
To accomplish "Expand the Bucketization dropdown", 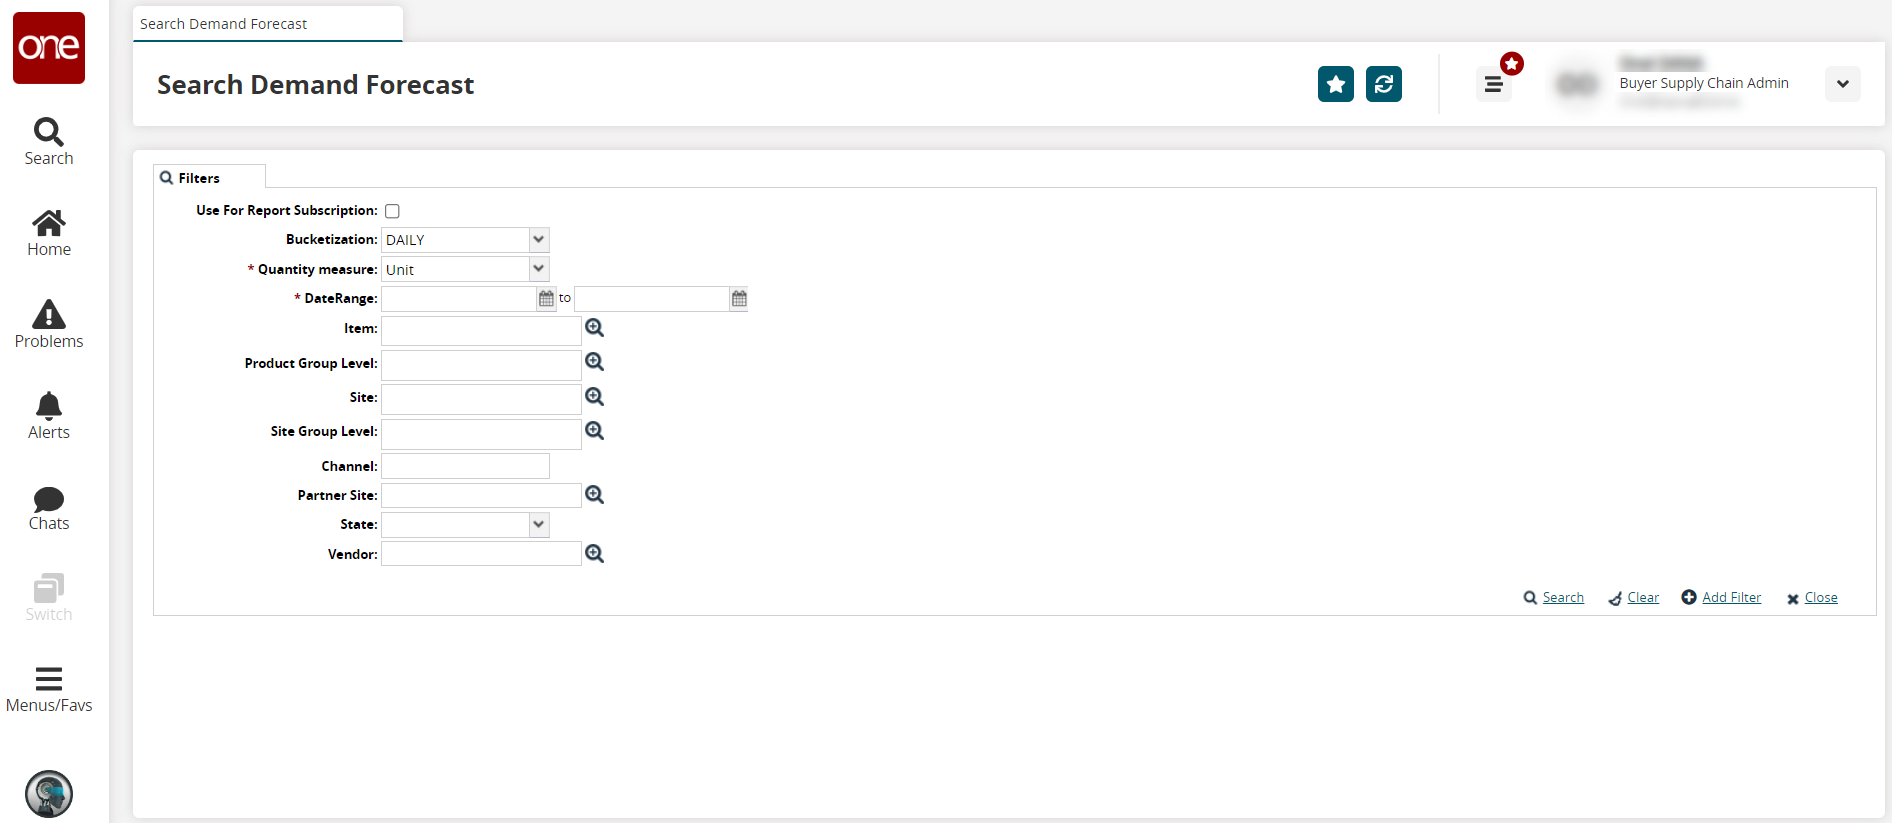I will [539, 240].
